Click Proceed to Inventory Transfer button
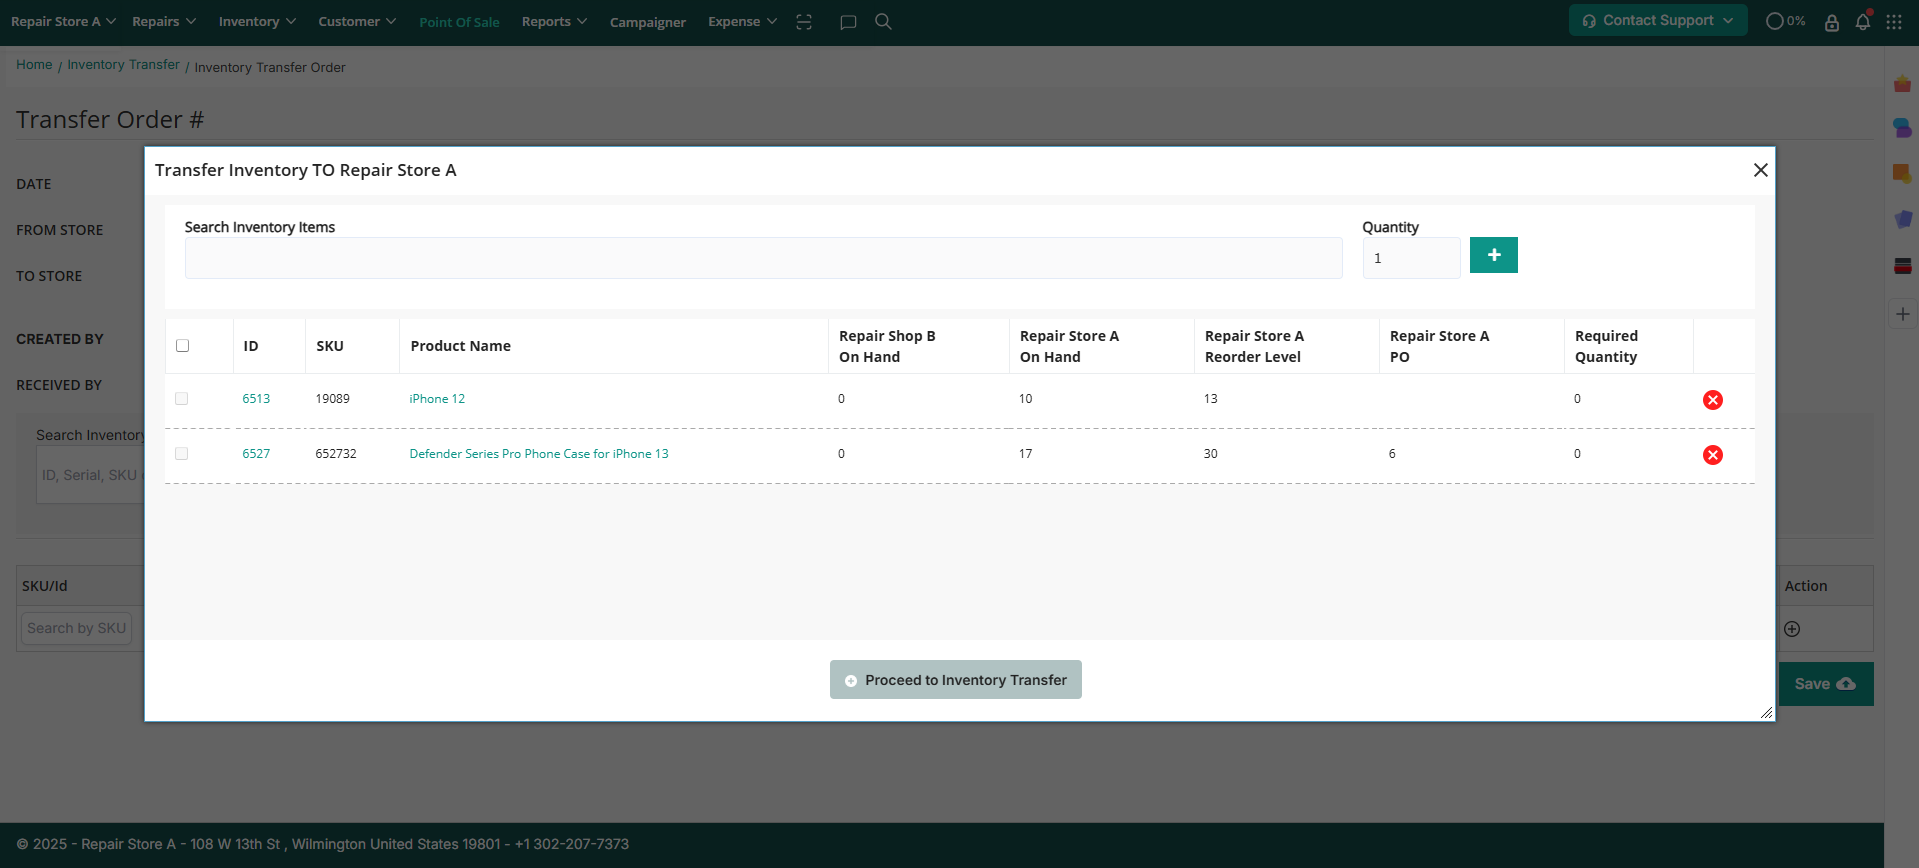The image size is (1919, 868). [x=955, y=680]
